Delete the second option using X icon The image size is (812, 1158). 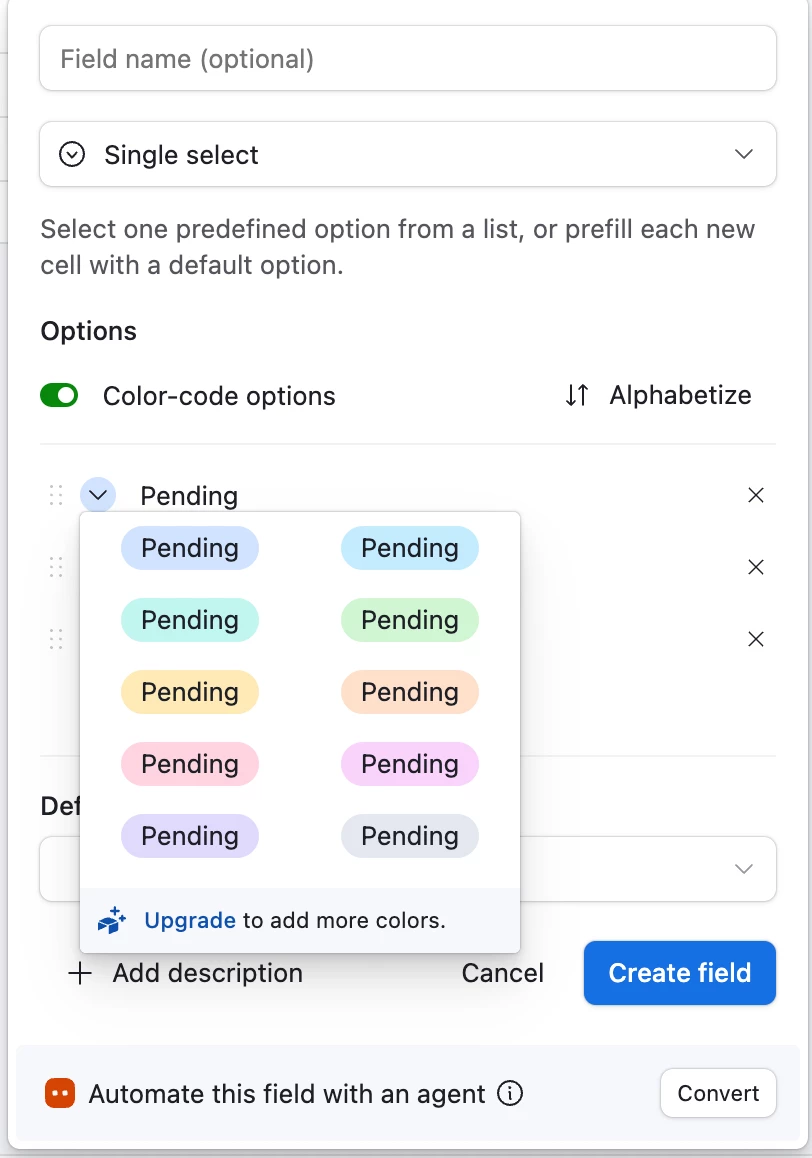pyautogui.click(x=756, y=567)
